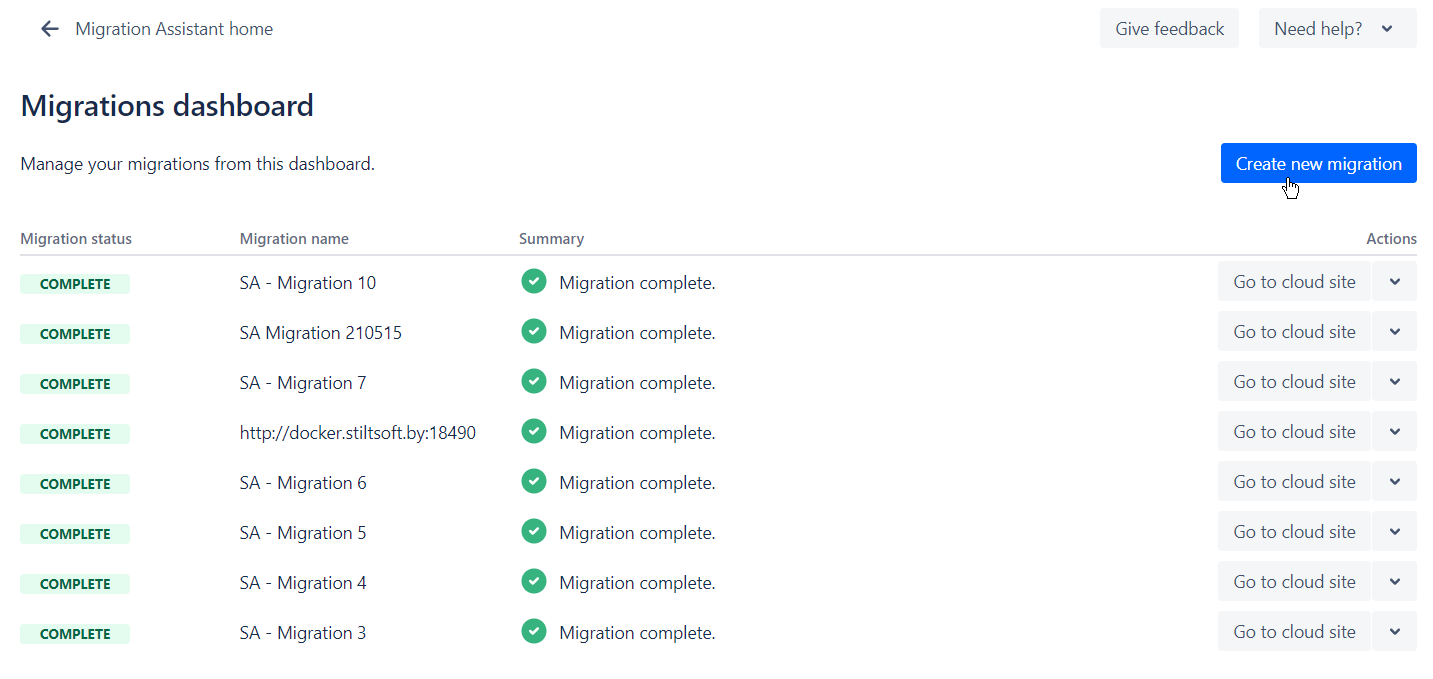The height and width of the screenshot is (679, 1433).
Task: Click green checkmark for SA - Migration 7
Action: pos(534,381)
